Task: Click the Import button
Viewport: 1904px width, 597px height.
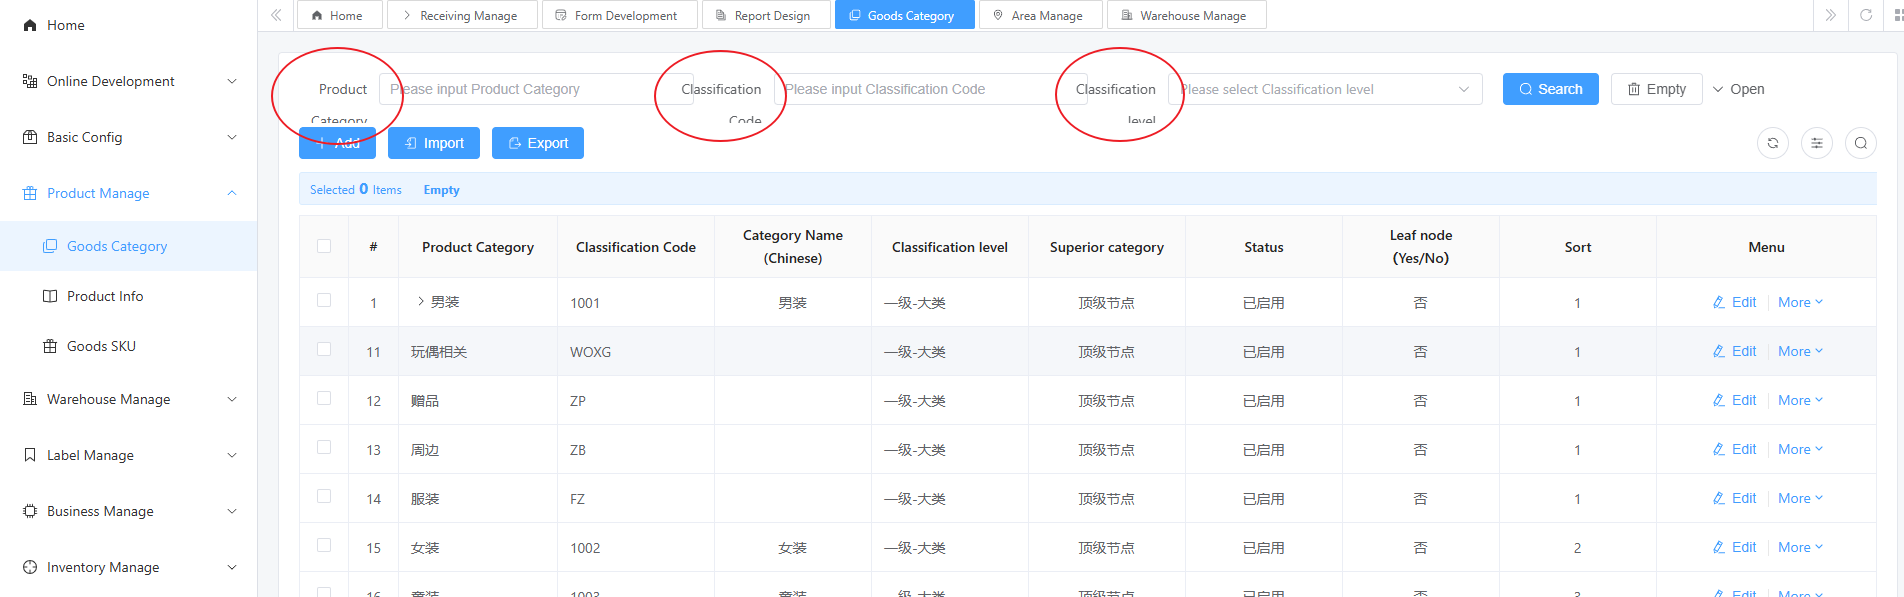Action: (x=434, y=143)
